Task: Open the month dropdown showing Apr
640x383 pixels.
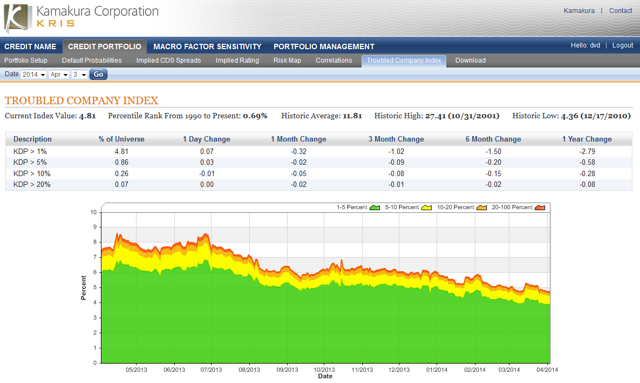Action: pyautogui.click(x=59, y=74)
